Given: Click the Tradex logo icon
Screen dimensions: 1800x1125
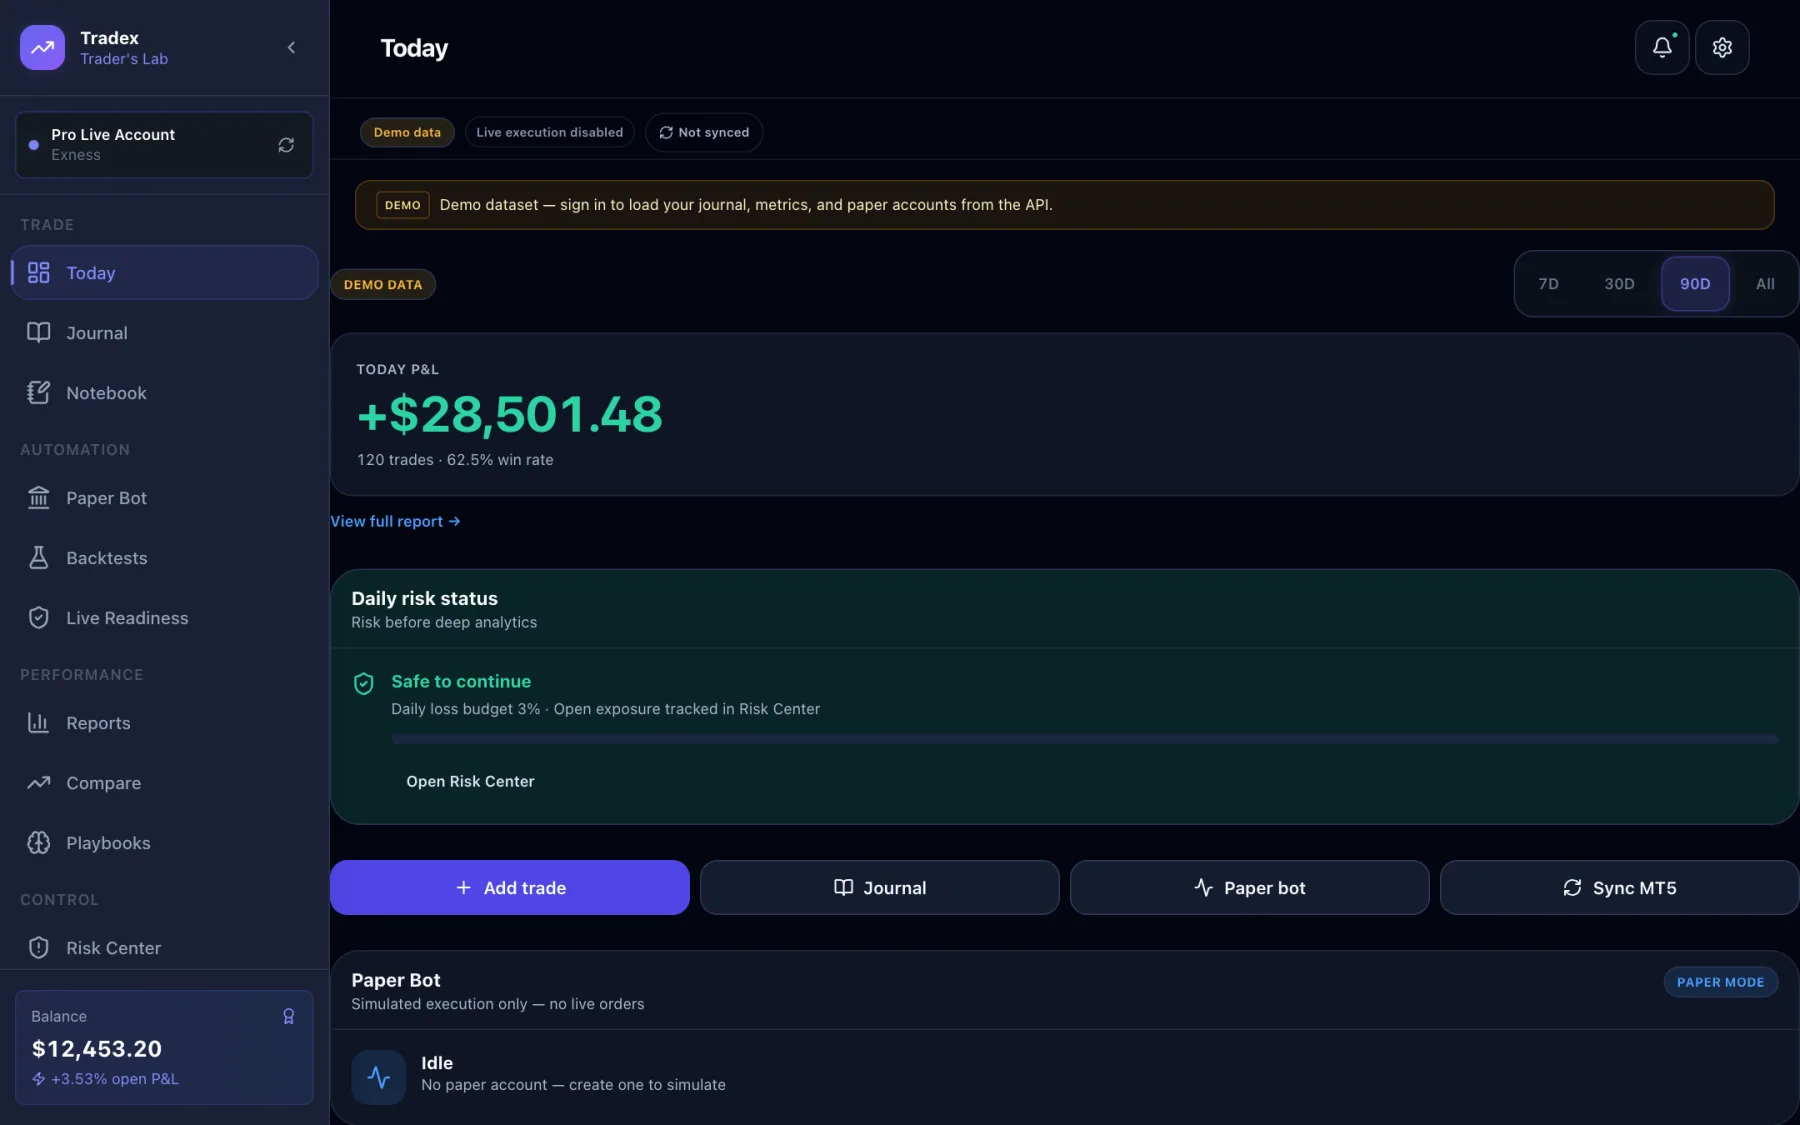Looking at the screenshot, I should [42, 47].
